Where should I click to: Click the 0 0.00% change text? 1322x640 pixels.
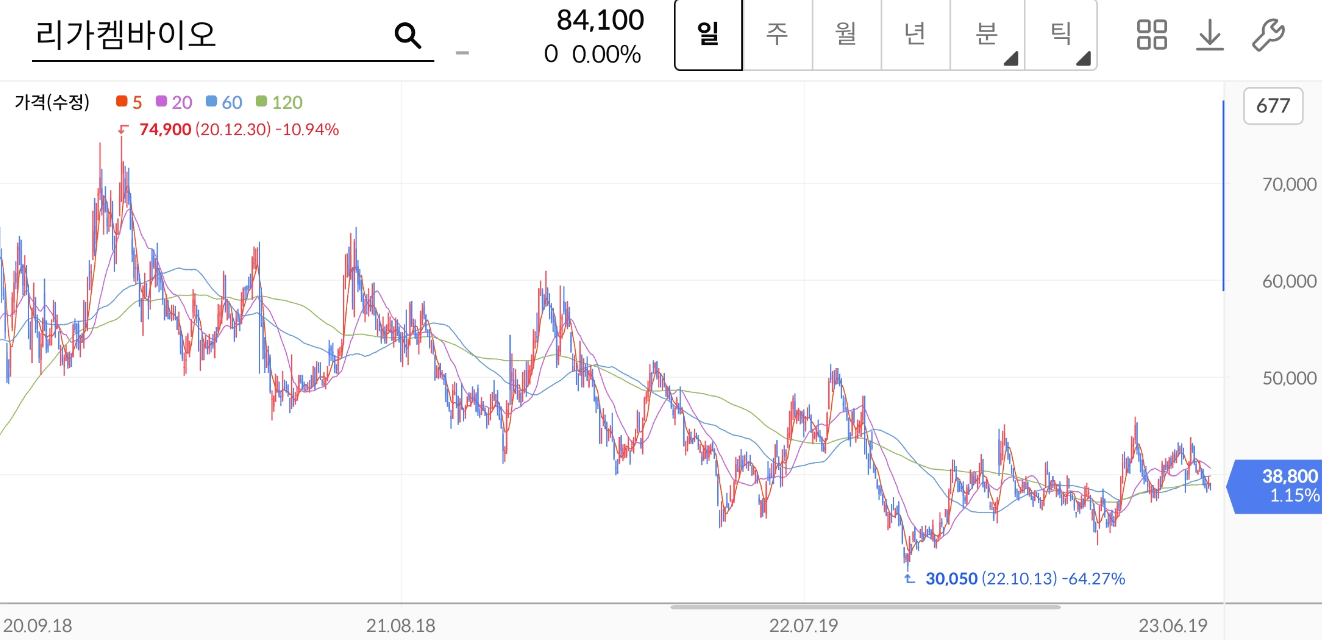click(592, 54)
